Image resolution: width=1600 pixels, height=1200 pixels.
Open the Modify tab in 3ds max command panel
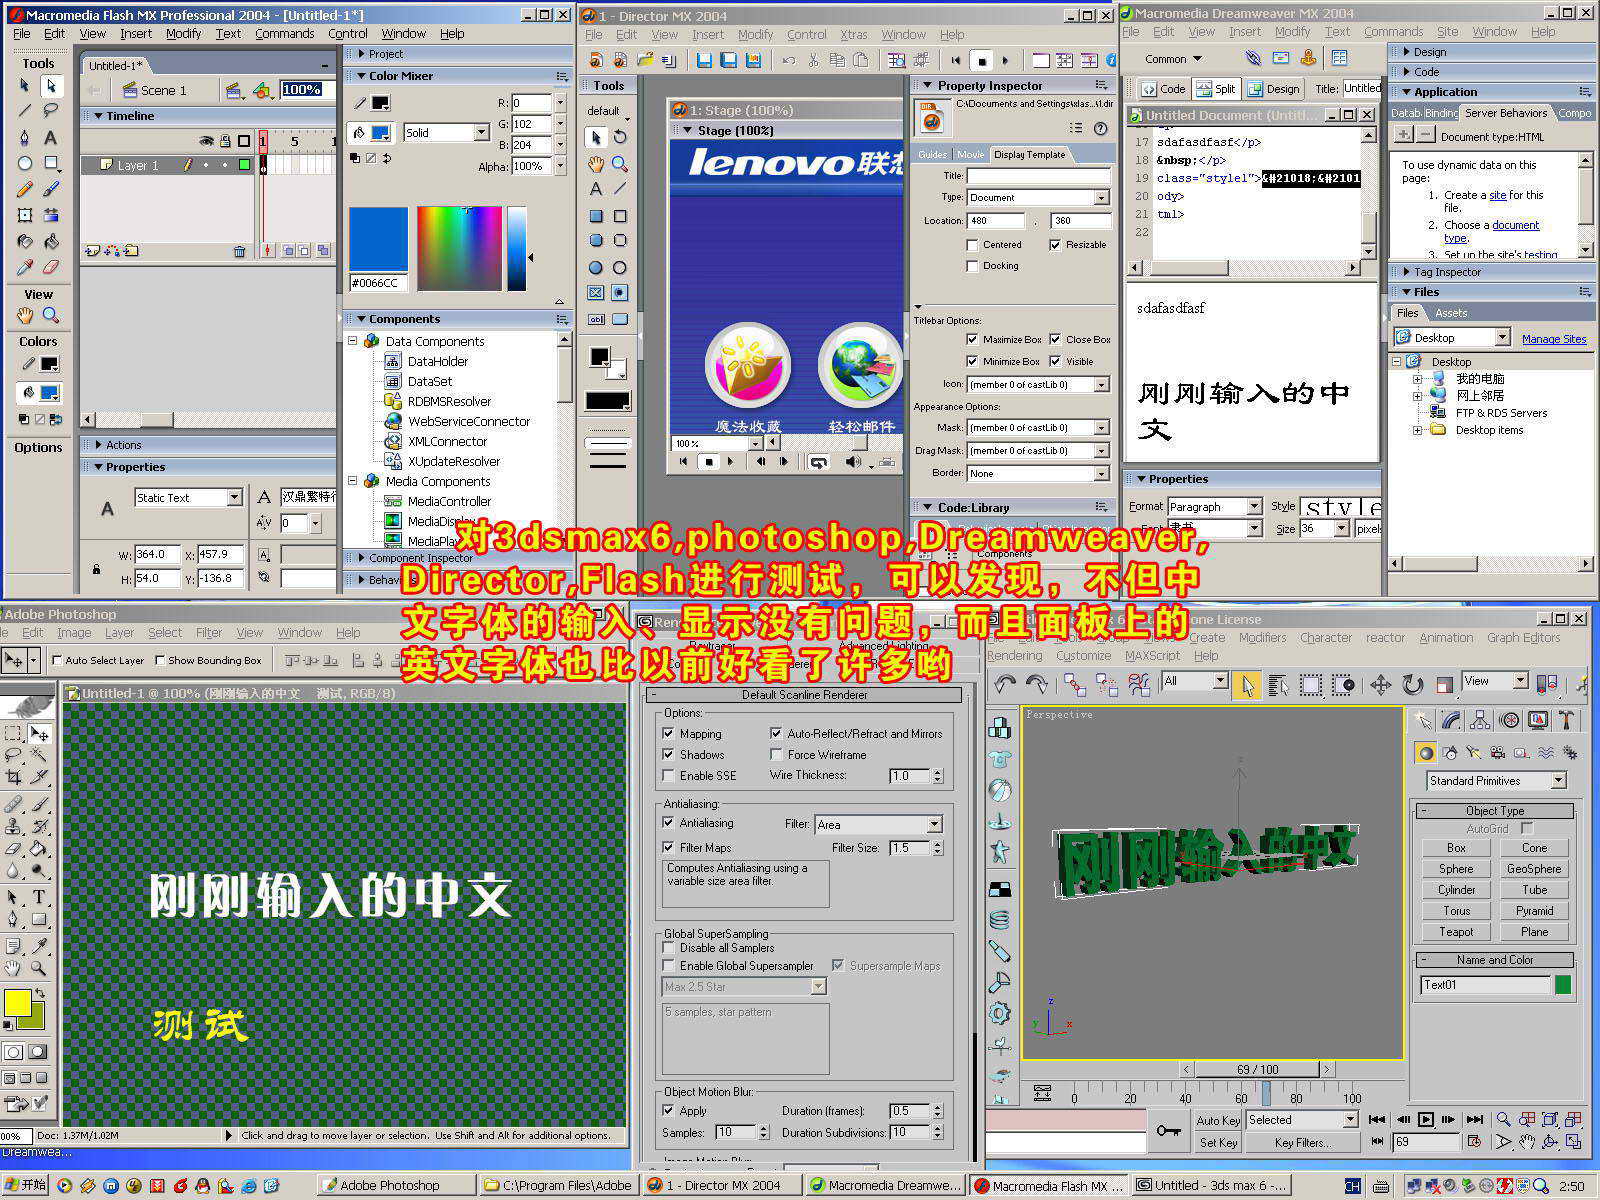pos(1451,720)
